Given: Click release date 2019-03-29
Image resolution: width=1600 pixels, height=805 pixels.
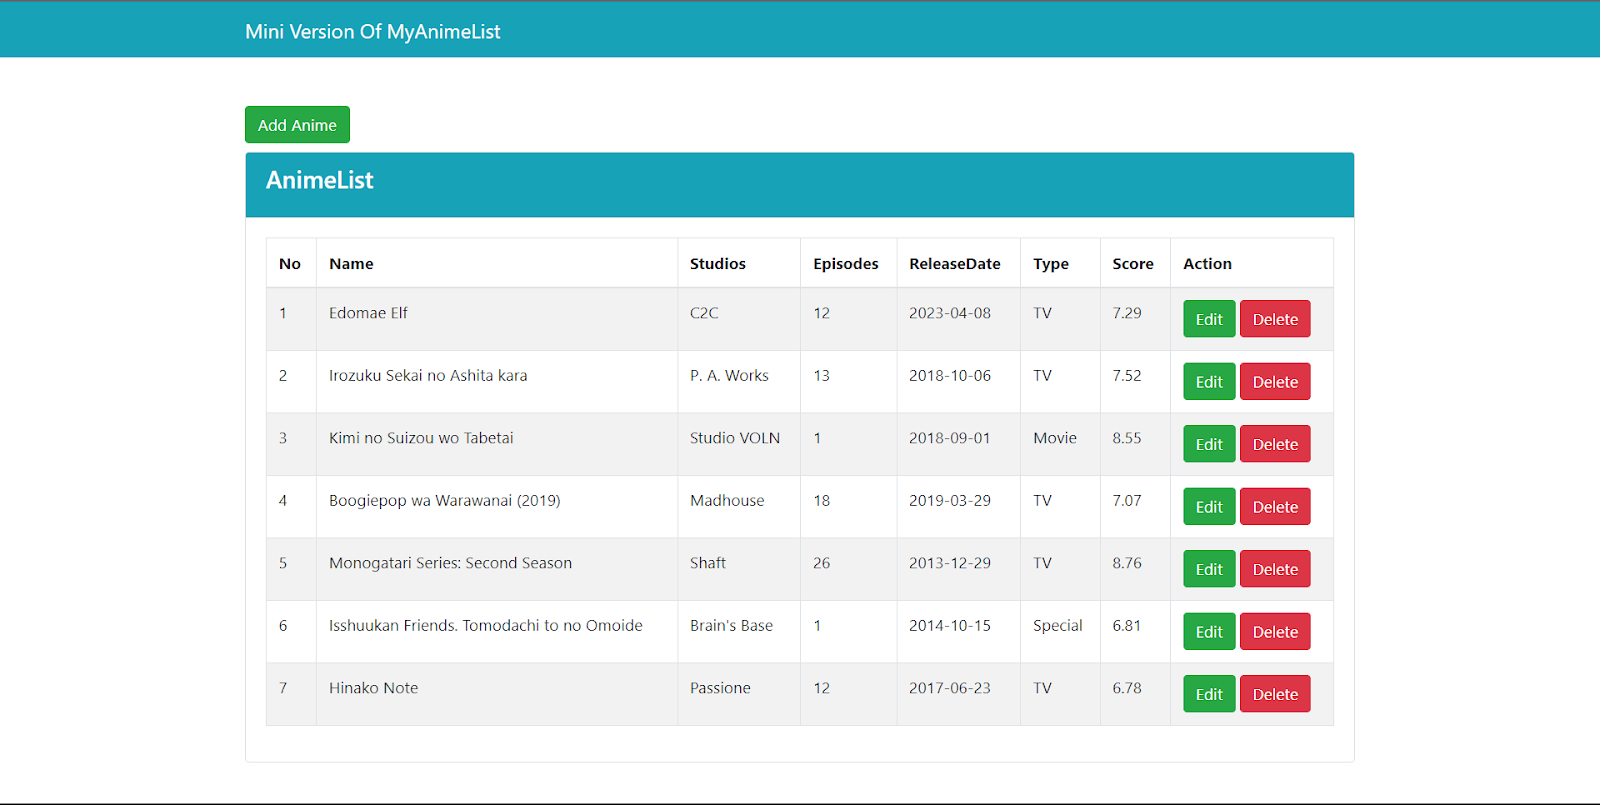Looking at the screenshot, I should [950, 501].
